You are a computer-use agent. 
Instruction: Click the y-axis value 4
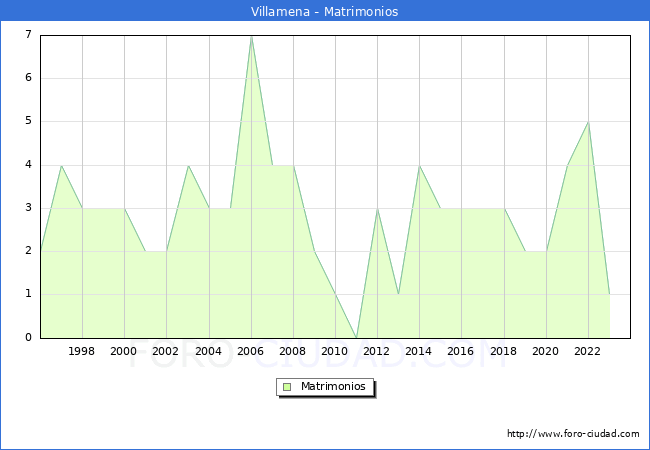[28, 165]
